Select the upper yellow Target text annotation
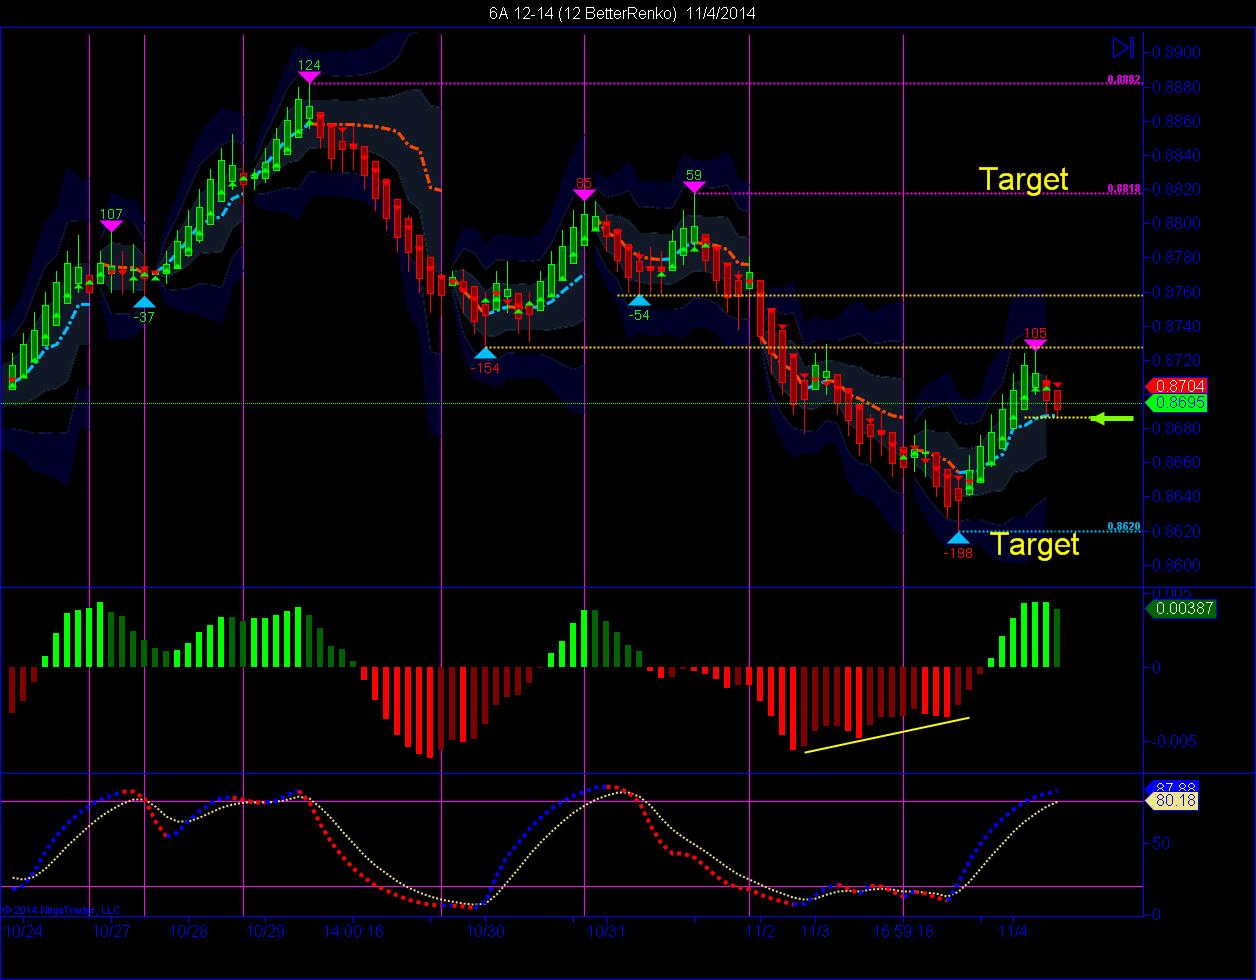The width and height of the screenshot is (1256, 980). pos(1024,179)
